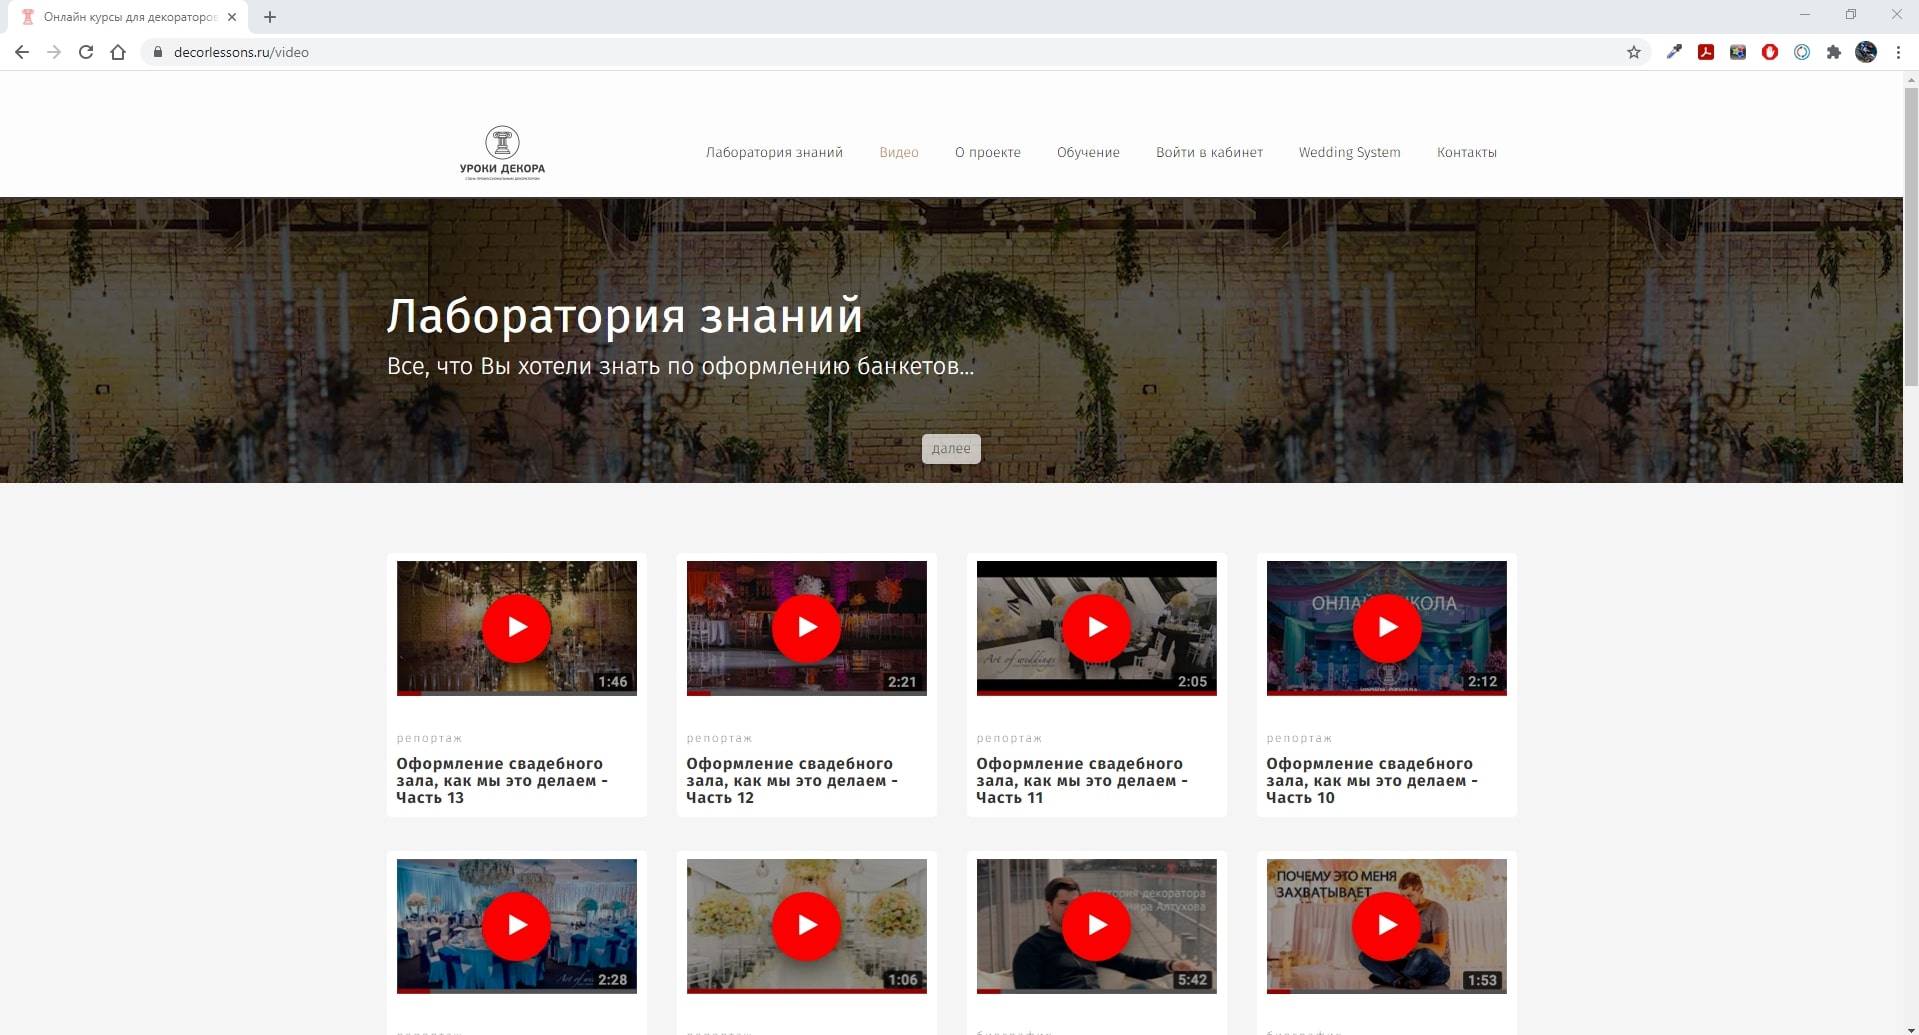Open the Часть 12 article title link
Image resolution: width=1919 pixels, height=1035 pixels.
click(792, 780)
